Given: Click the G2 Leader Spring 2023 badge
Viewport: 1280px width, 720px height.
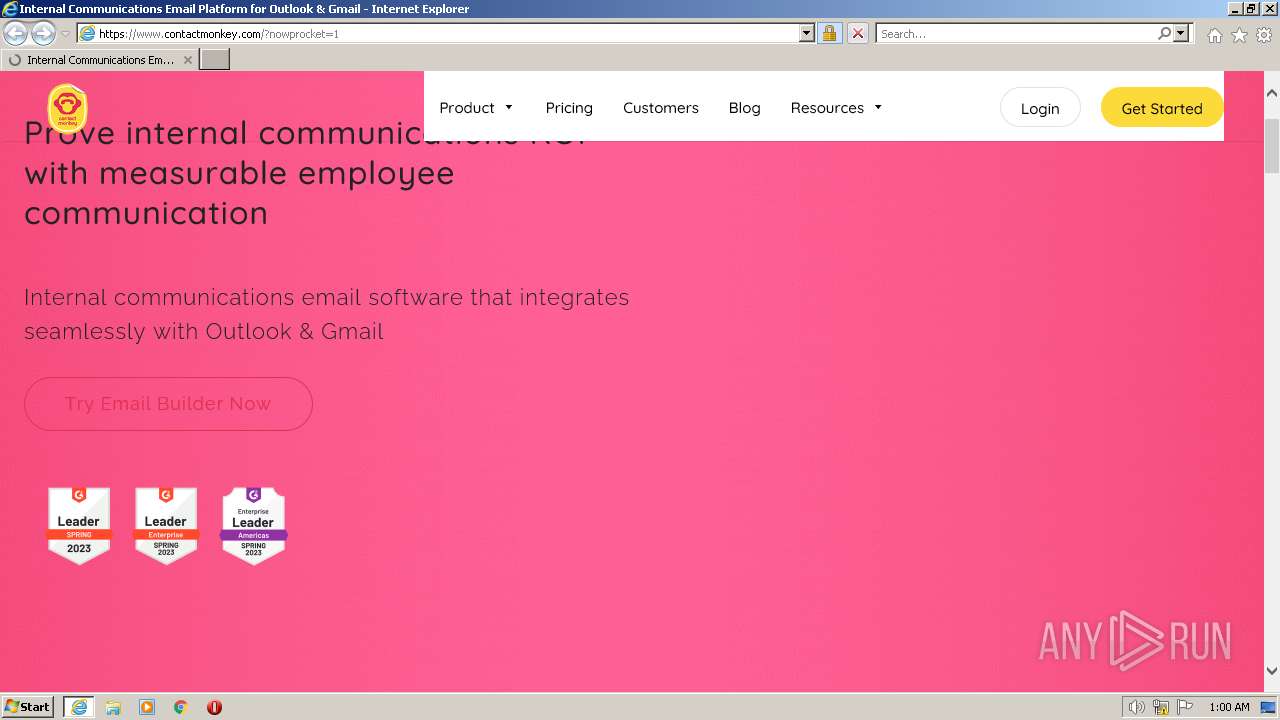Looking at the screenshot, I should [x=79, y=526].
